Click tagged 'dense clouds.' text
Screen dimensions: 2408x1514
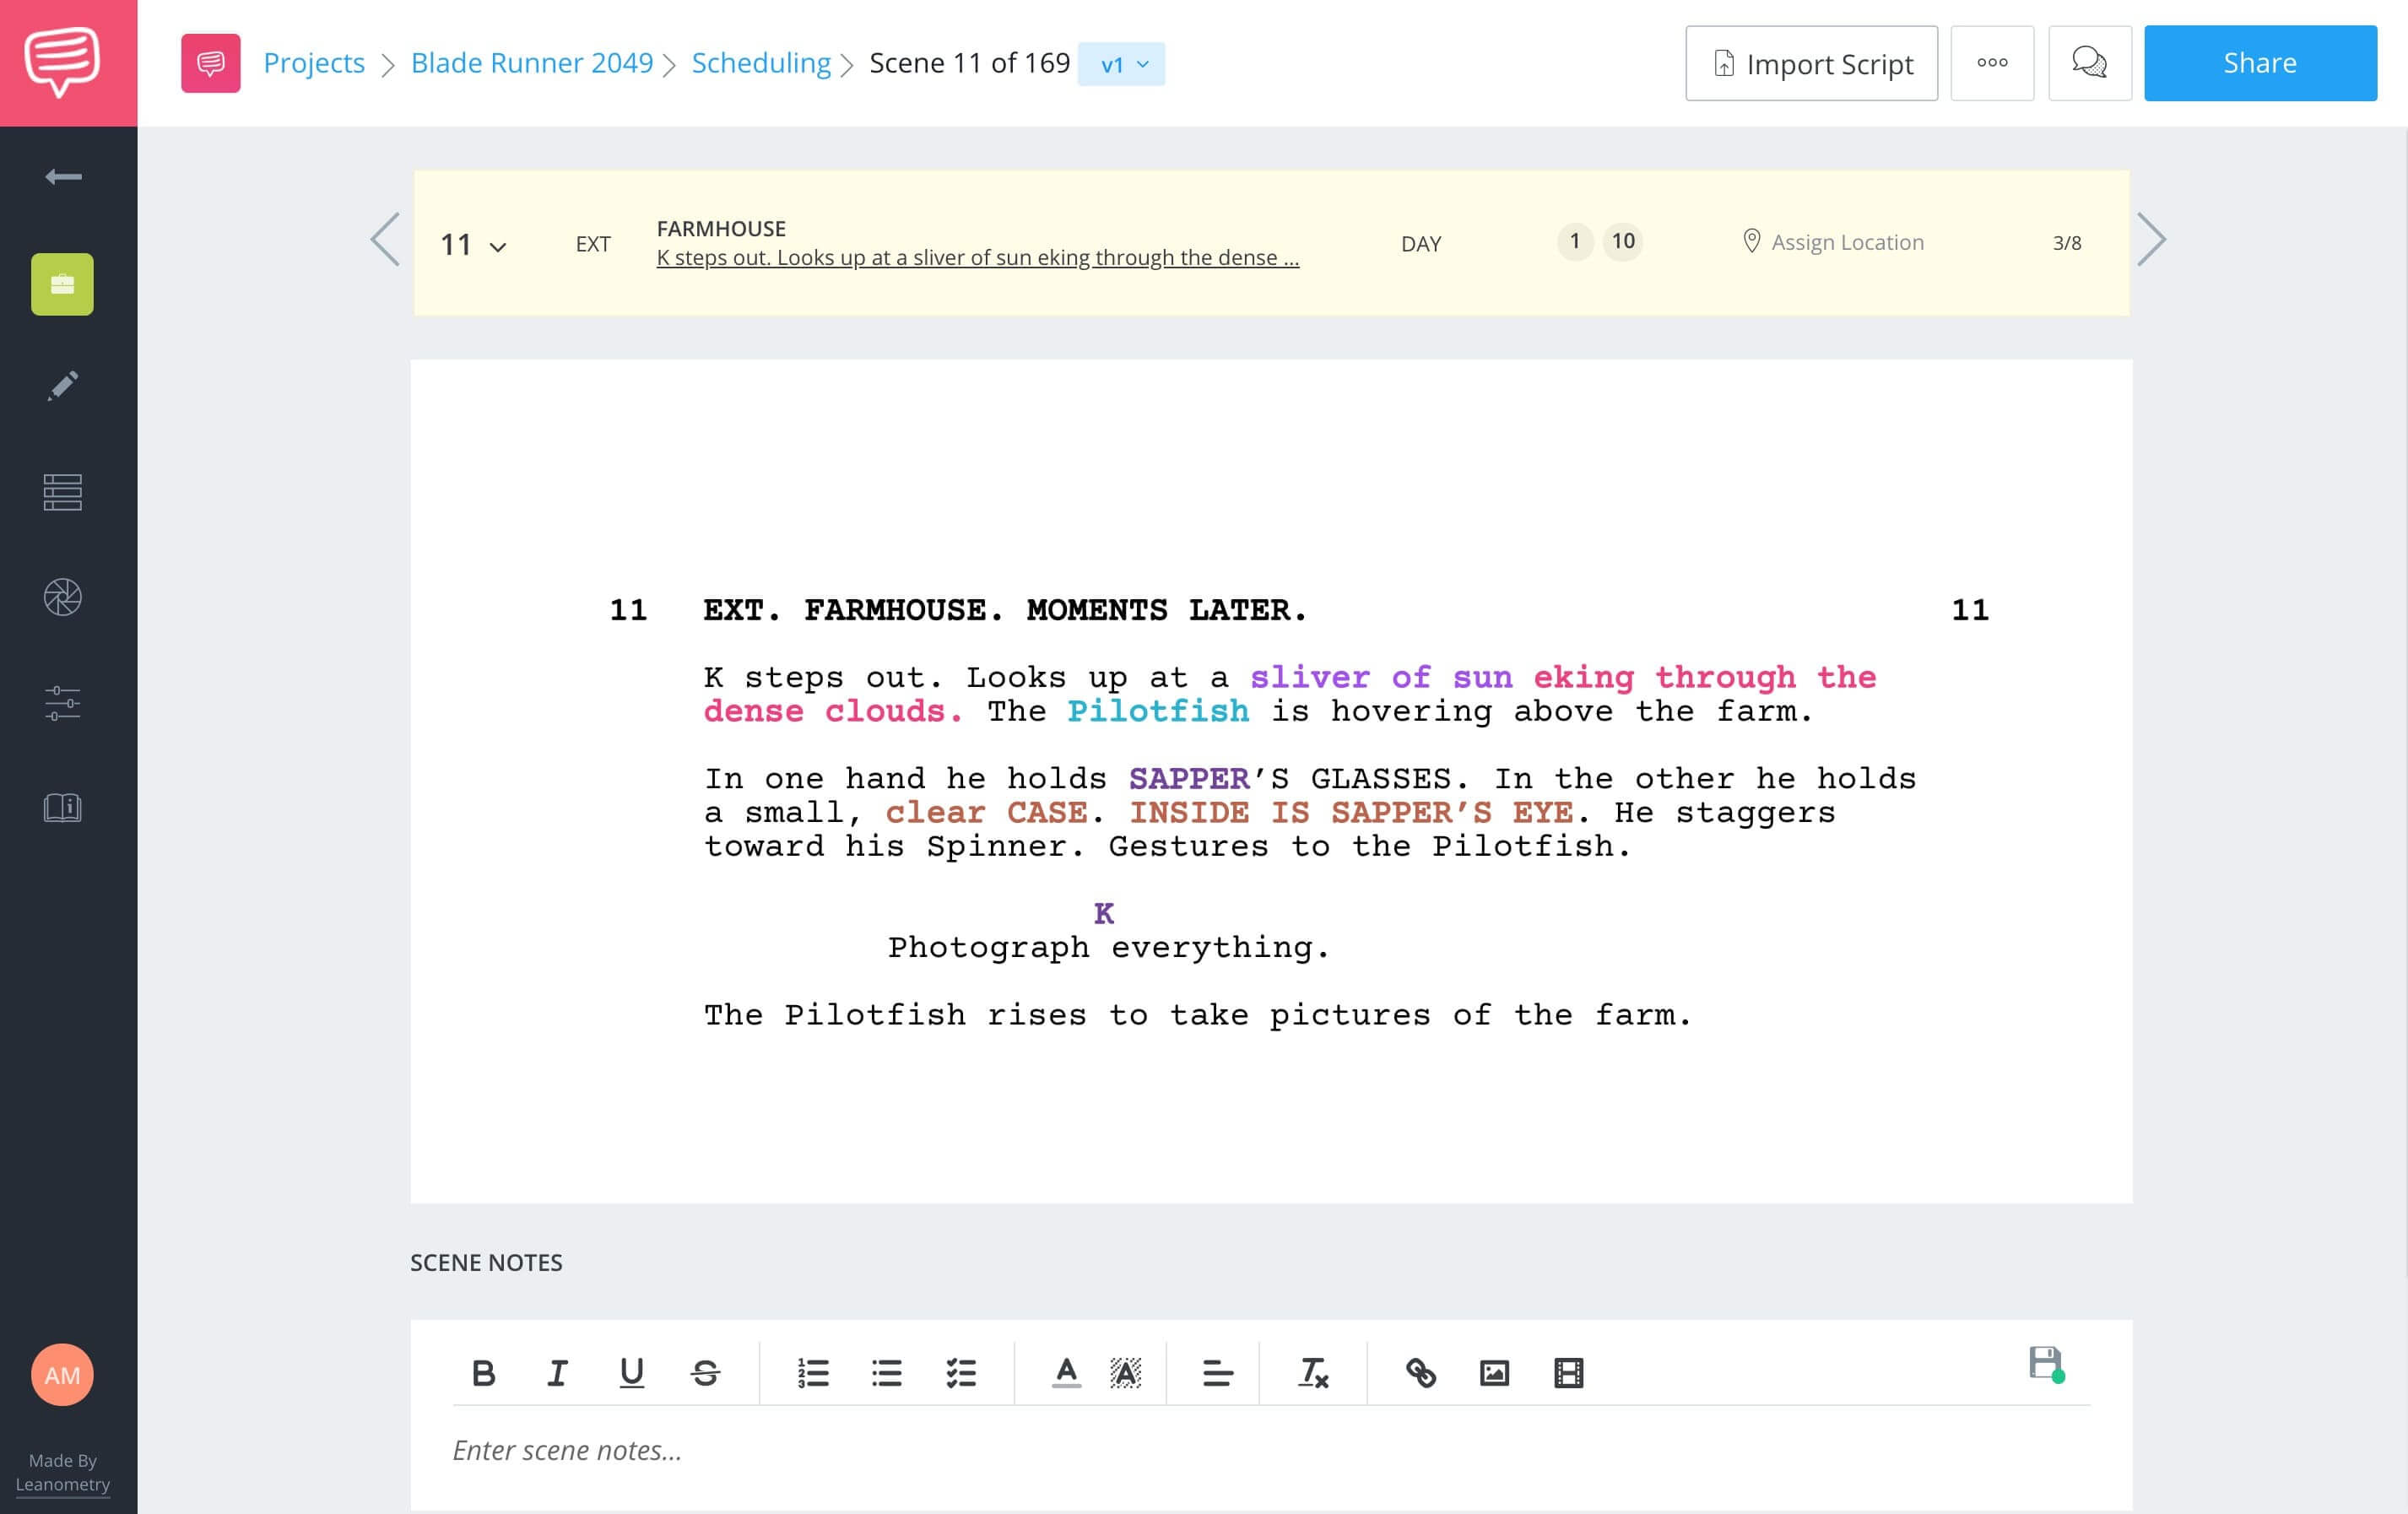click(833, 711)
